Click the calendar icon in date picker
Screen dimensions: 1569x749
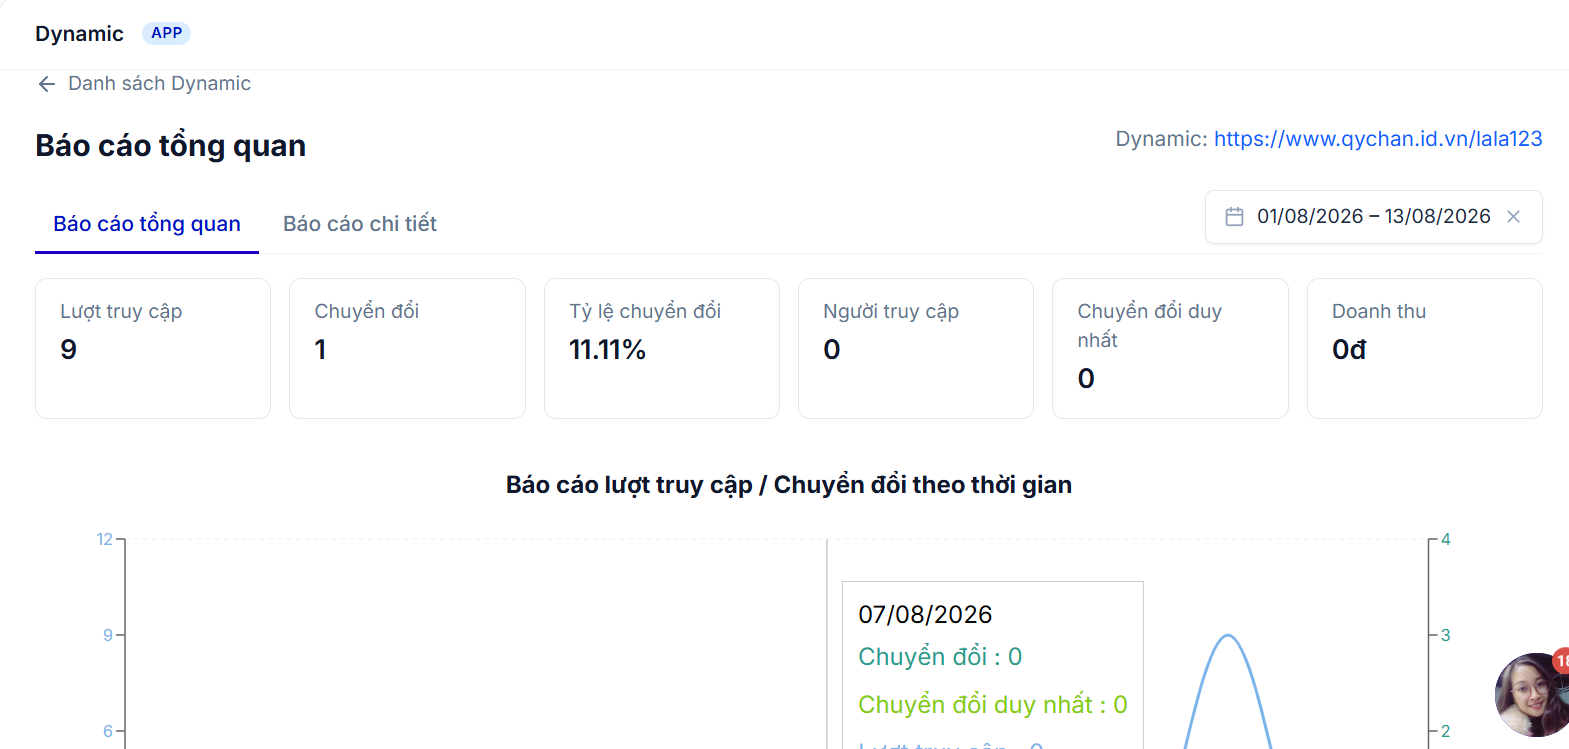point(1235,217)
